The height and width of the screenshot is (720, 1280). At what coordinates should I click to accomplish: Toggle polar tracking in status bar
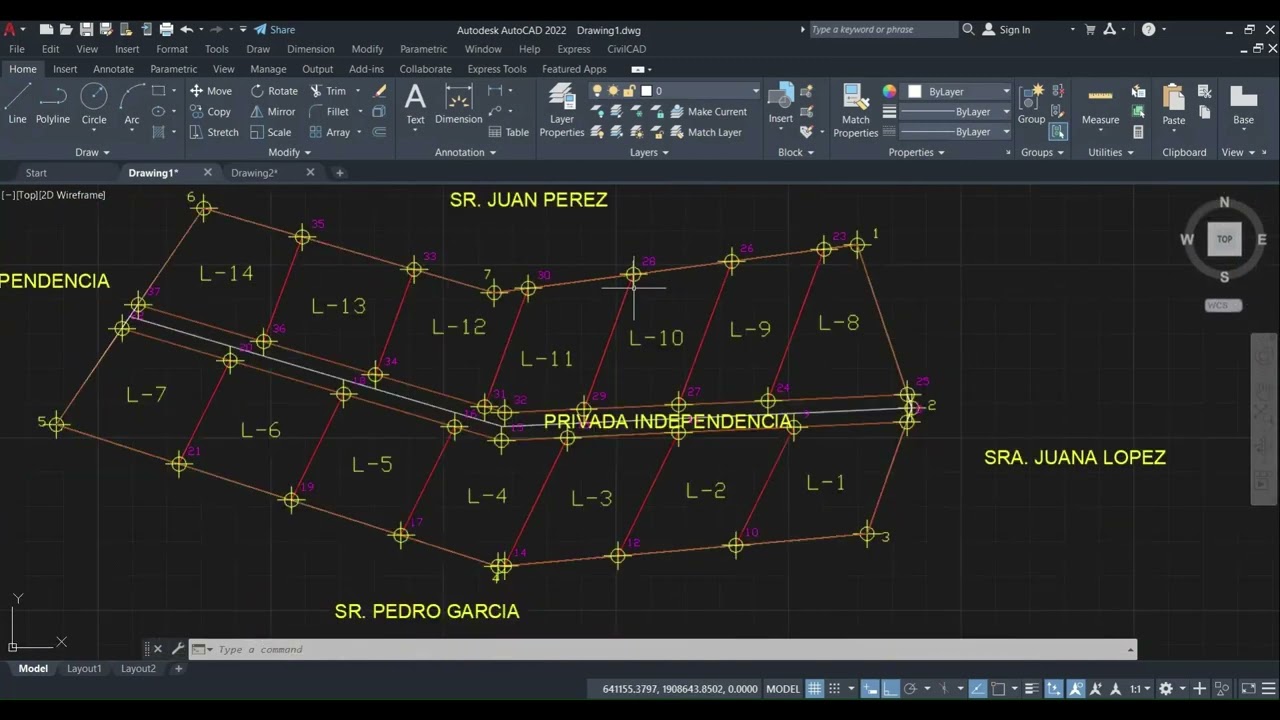[x=910, y=689]
